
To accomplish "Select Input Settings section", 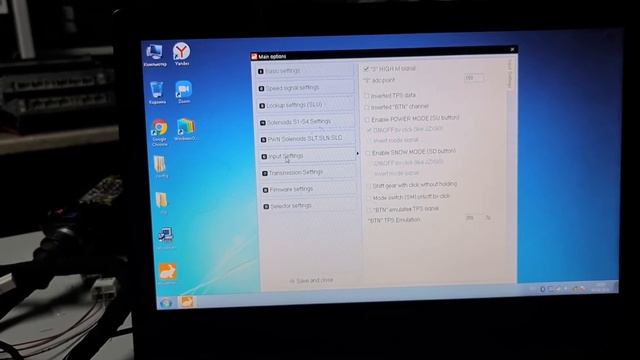I will [308, 156].
